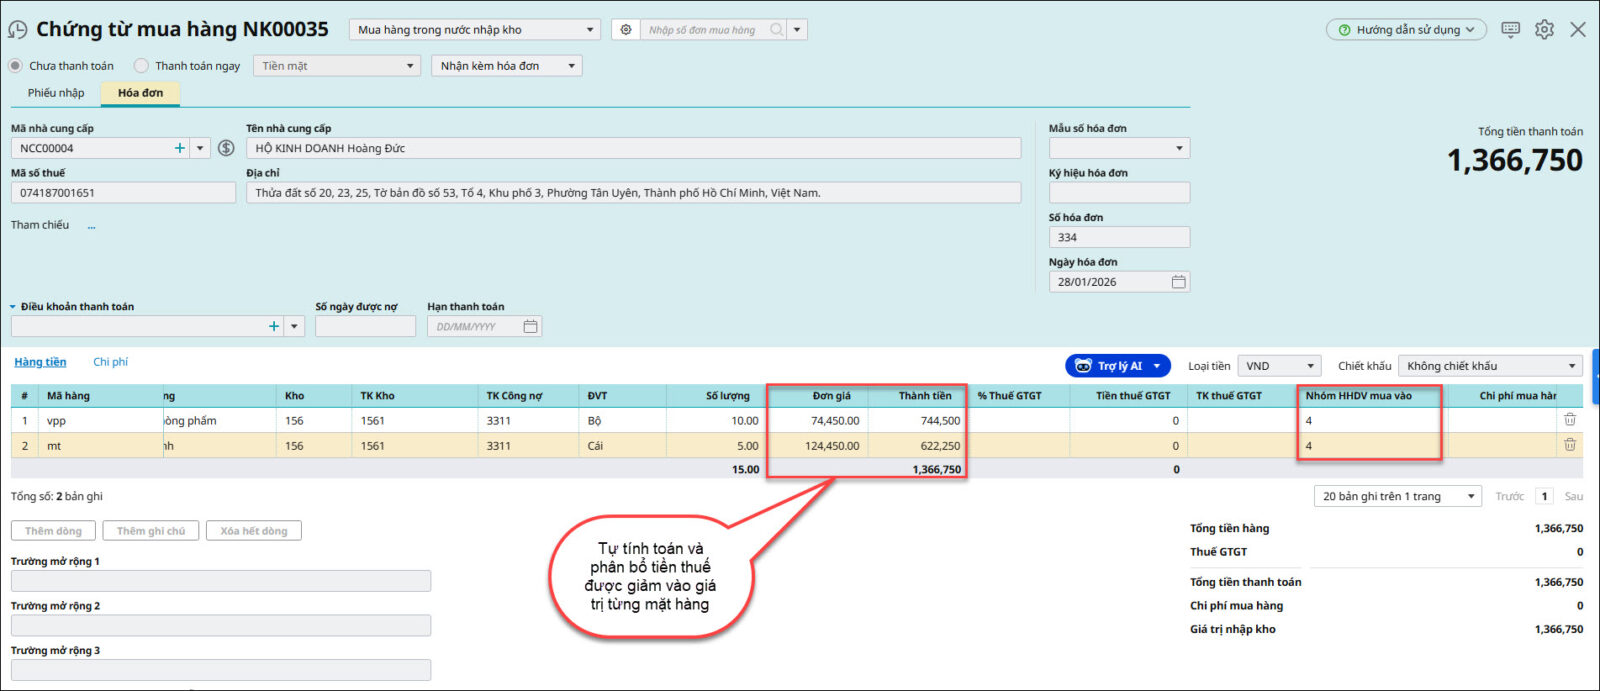The image size is (1600, 691).
Task: Click the Số hóa đơn input field
Action: point(1119,237)
